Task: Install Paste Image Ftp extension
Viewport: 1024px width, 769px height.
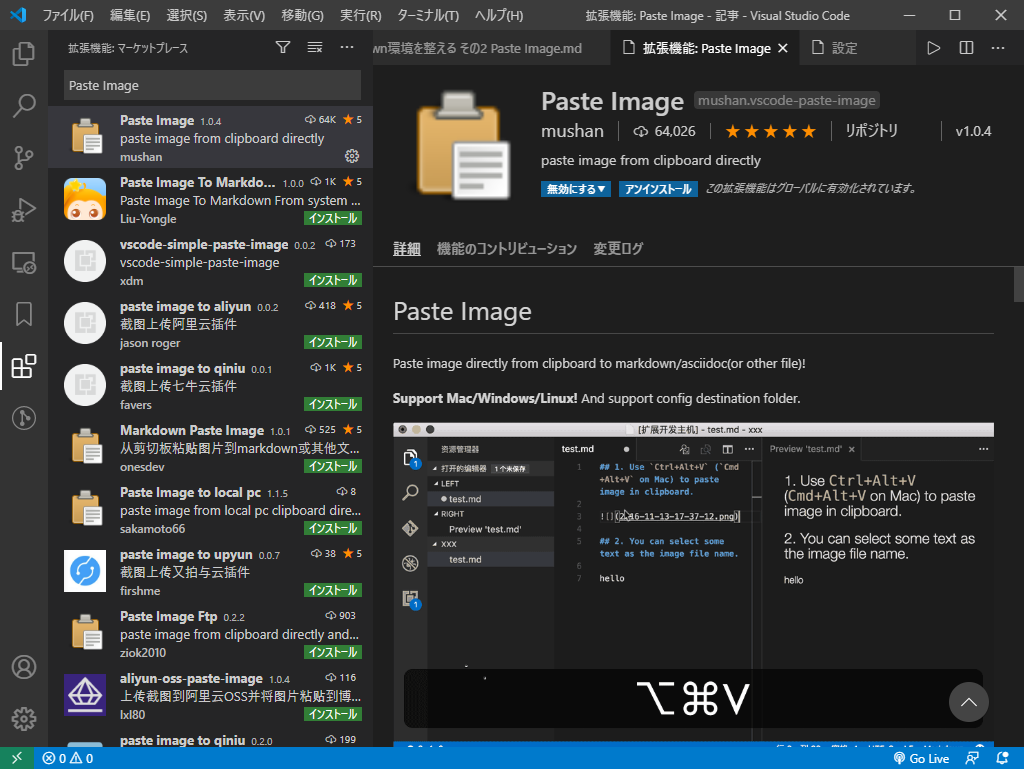Action: (333, 652)
